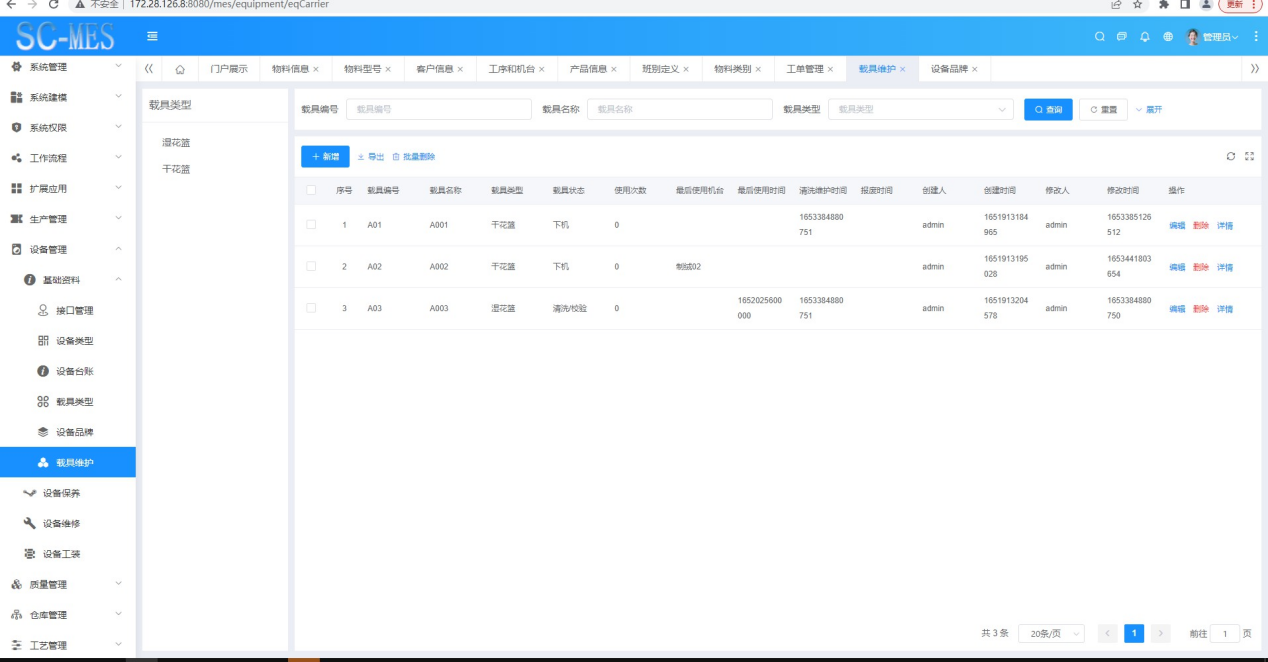Expand the 系统建模 sidebar menu
Screen dimensions: 1268x662
(68, 97)
